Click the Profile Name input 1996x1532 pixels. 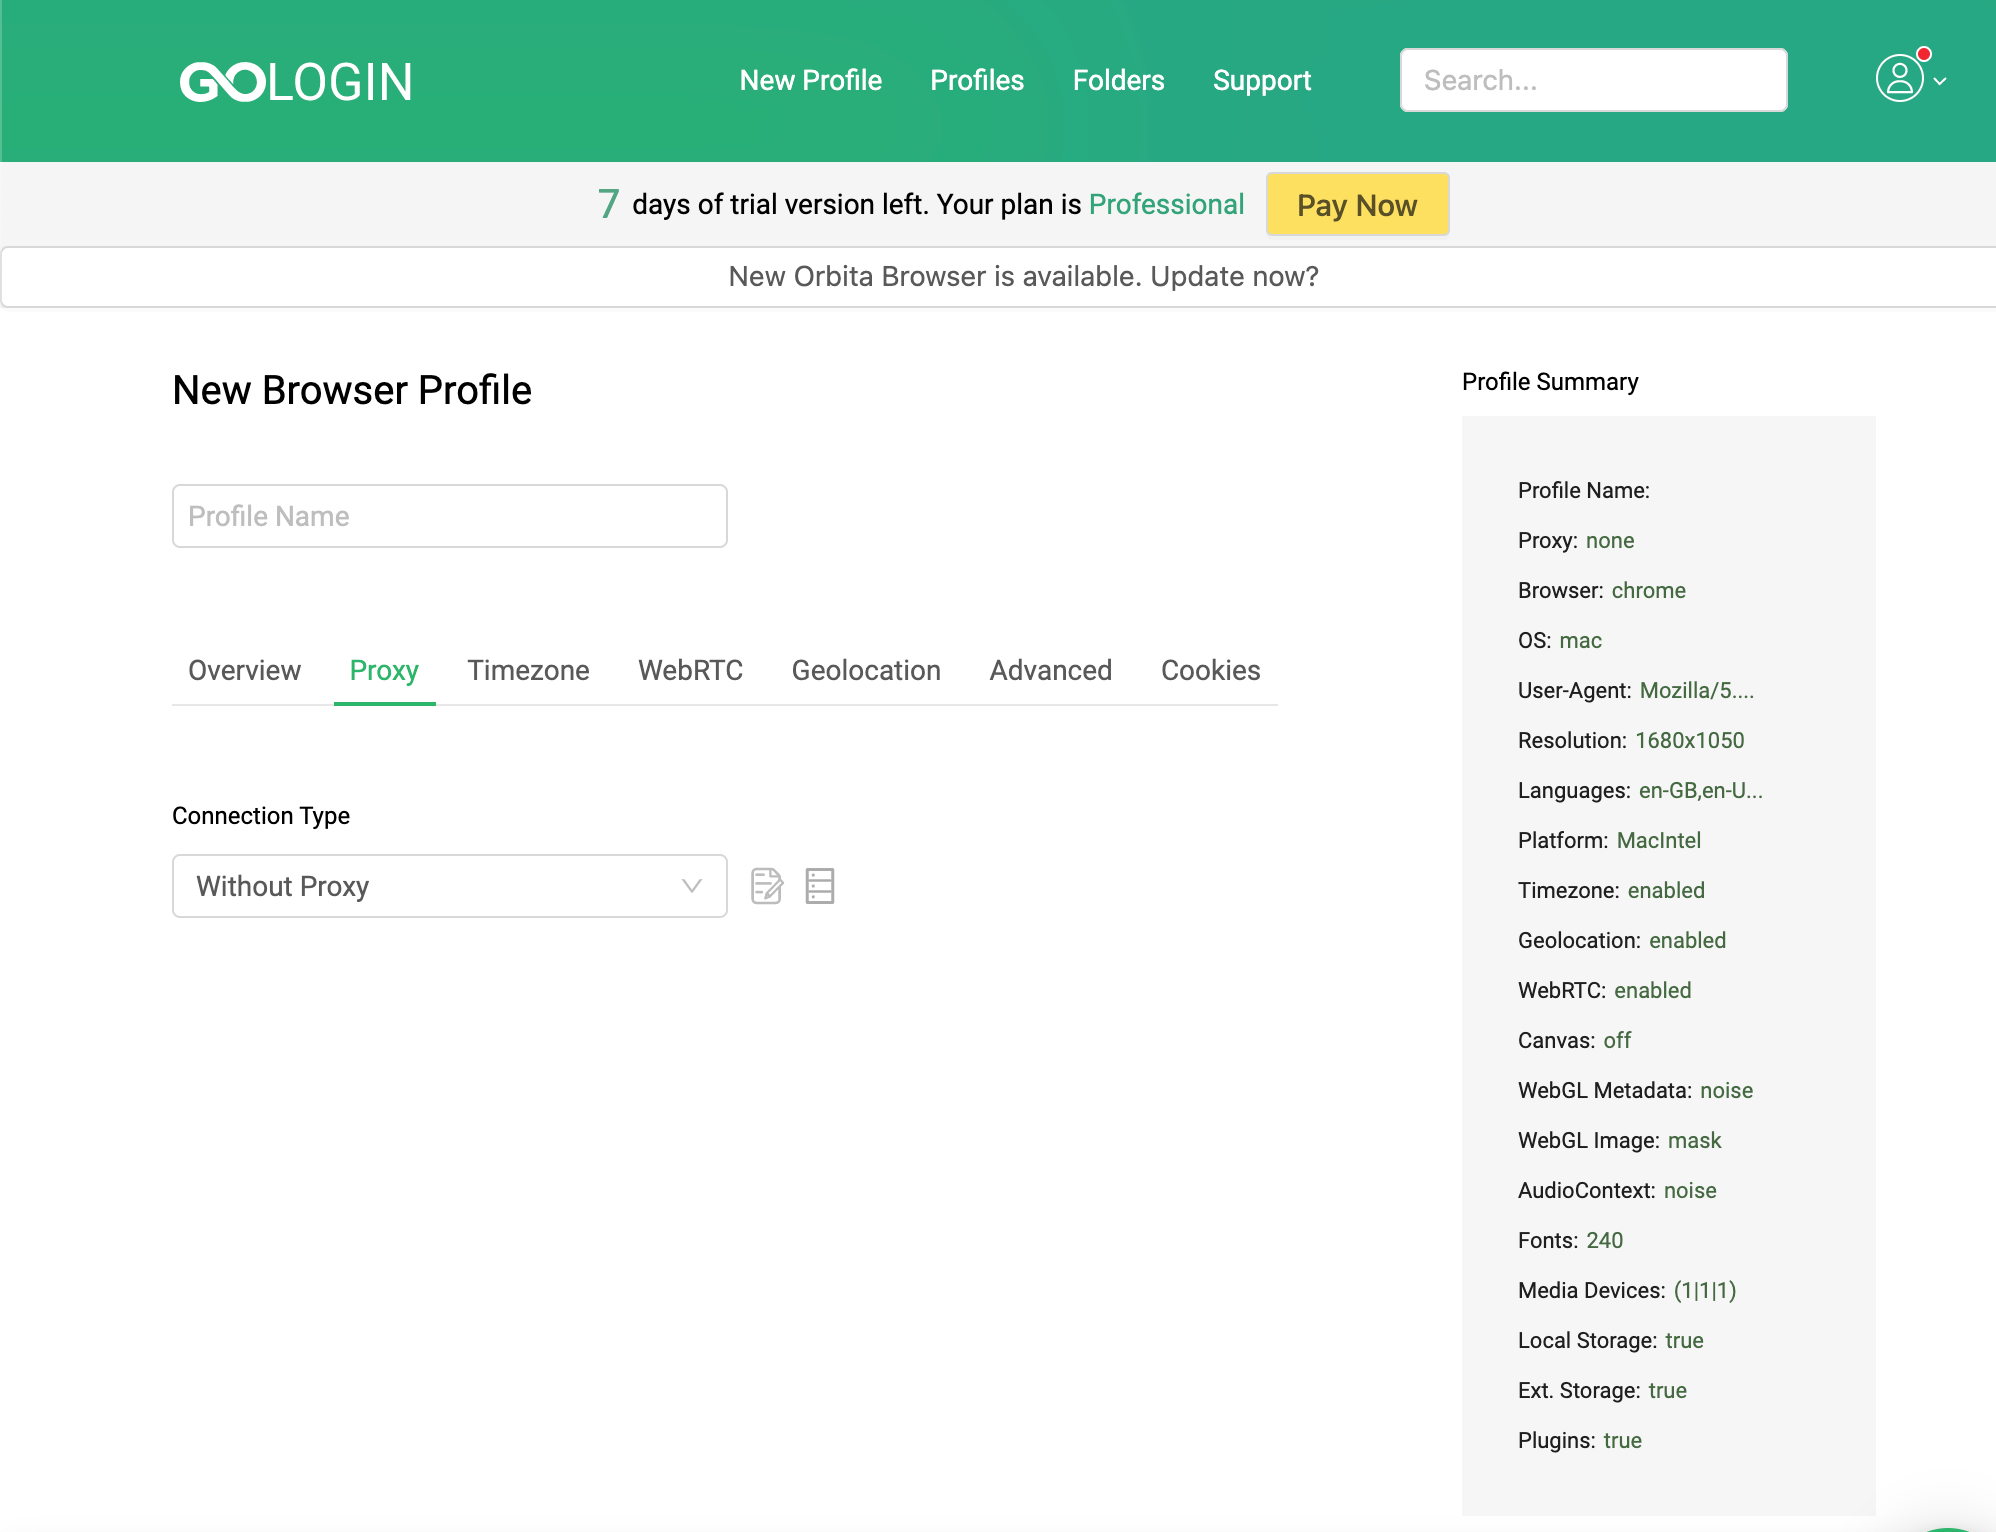point(449,516)
